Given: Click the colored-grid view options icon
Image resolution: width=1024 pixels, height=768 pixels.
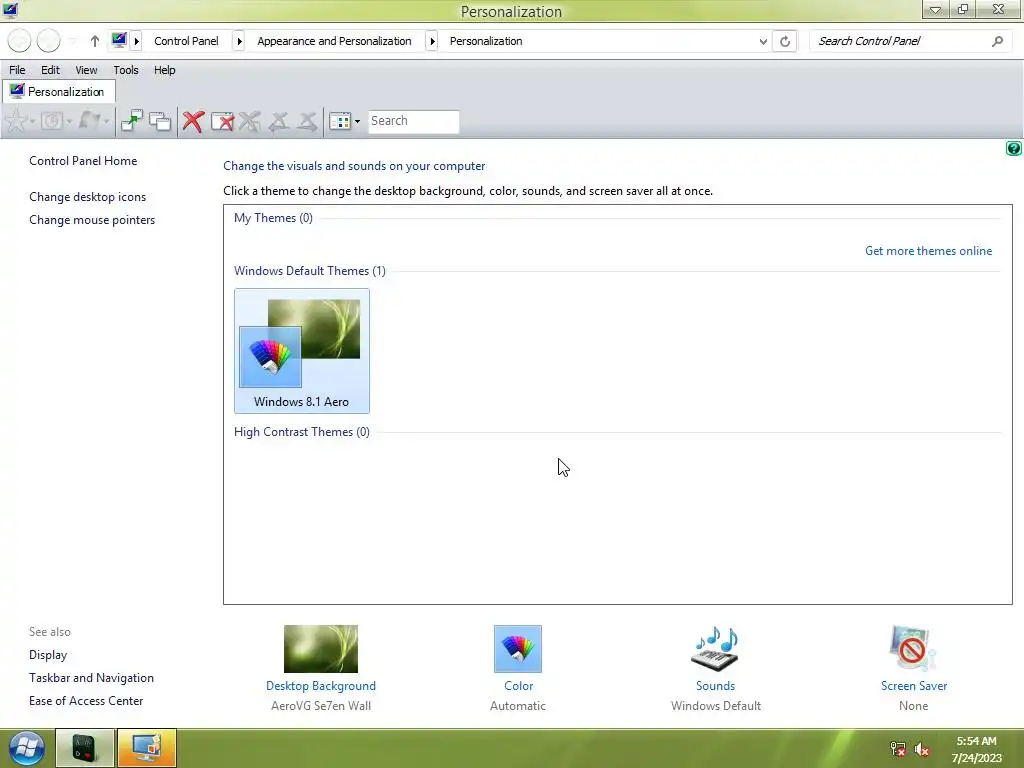Looking at the screenshot, I should [x=340, y=121].
